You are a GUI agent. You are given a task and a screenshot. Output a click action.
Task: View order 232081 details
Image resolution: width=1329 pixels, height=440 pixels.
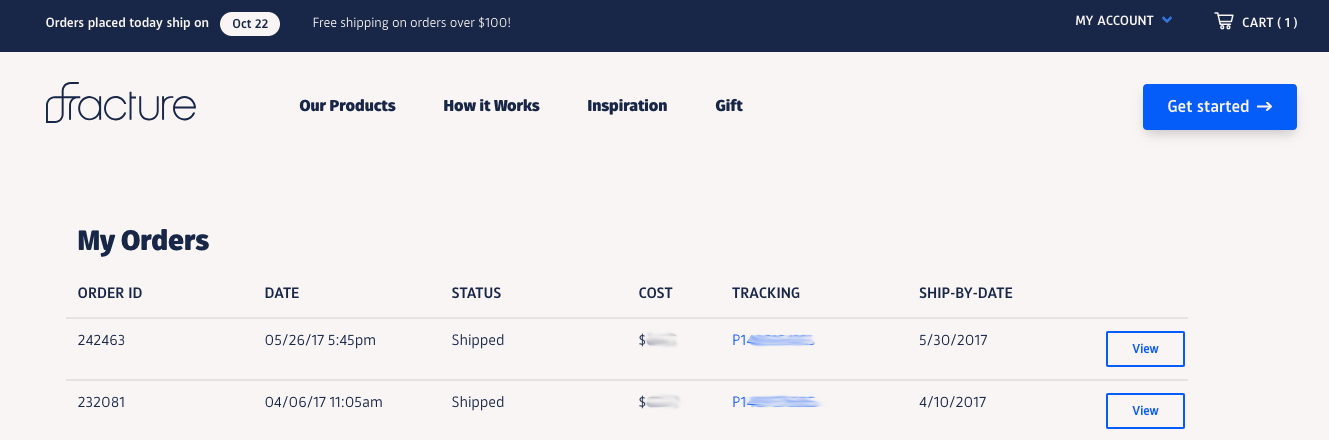(x=1145, y=411)
